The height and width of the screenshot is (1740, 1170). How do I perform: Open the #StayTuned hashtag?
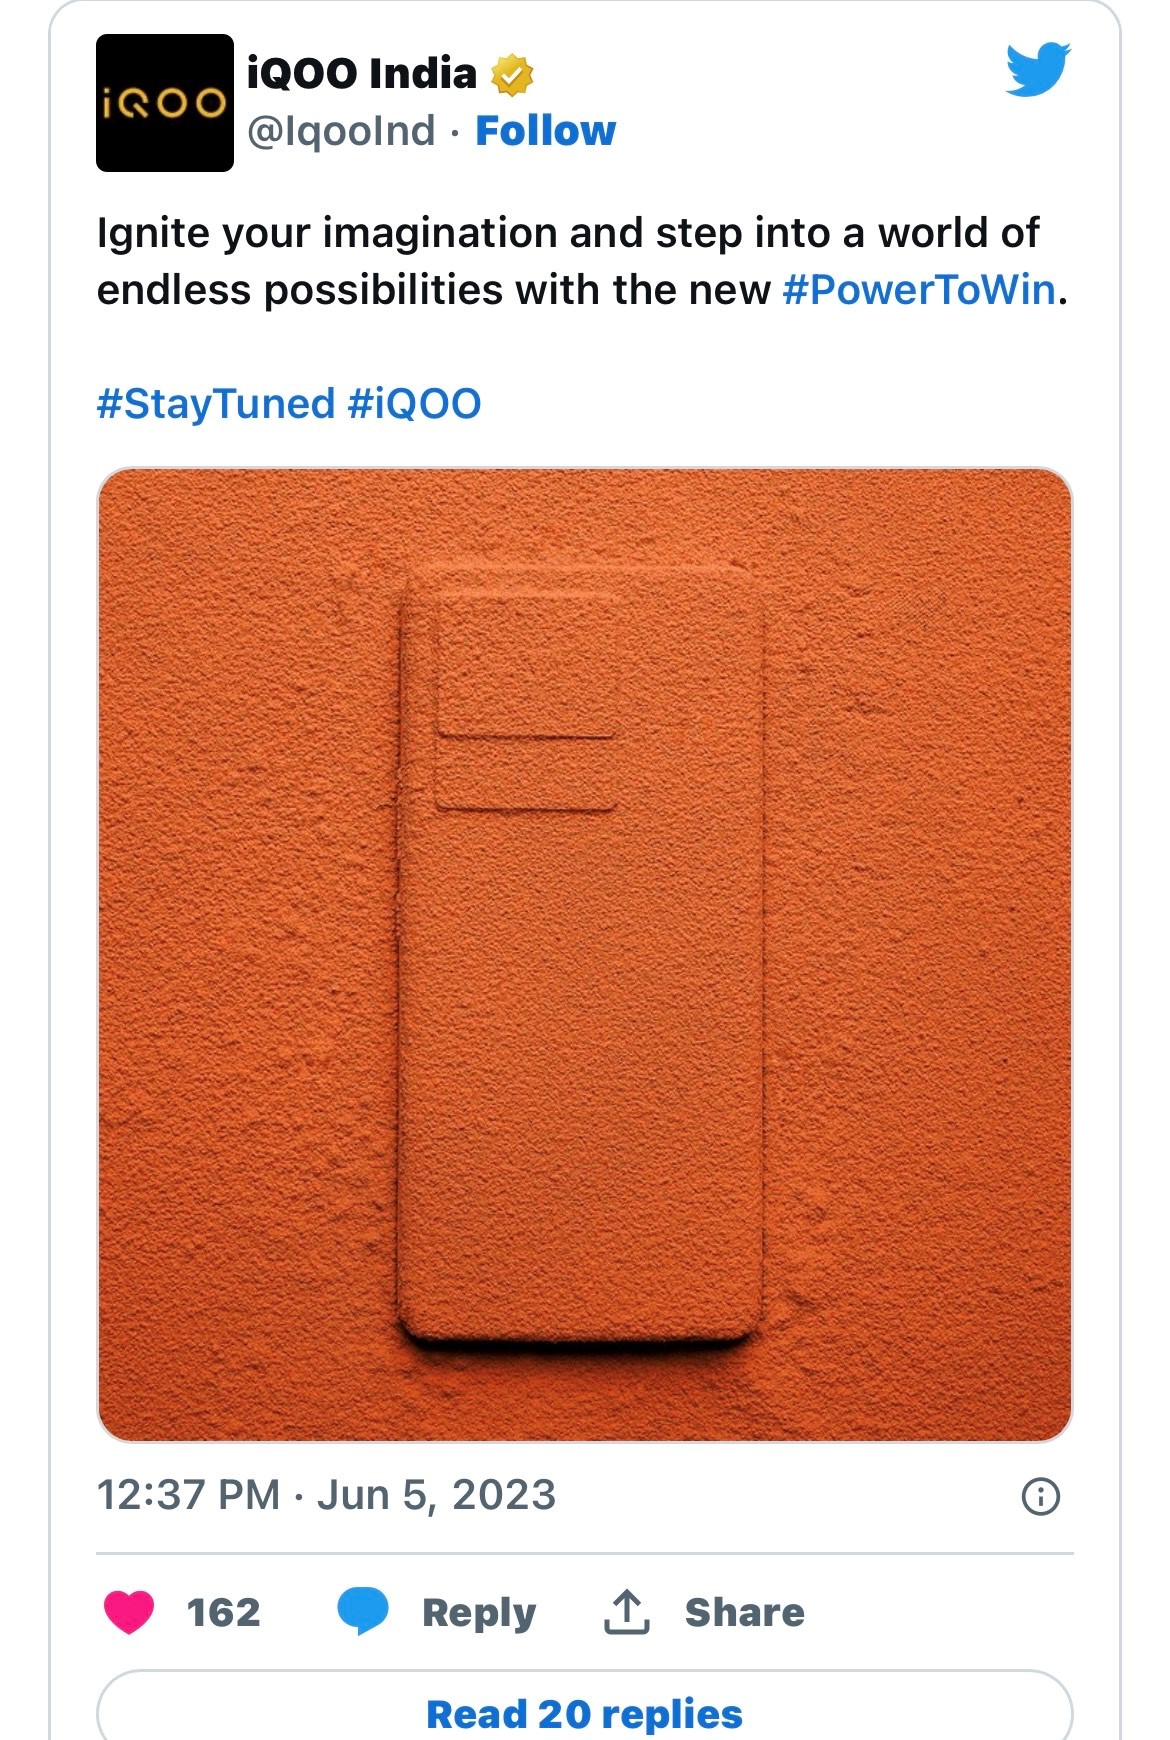coord(215,404)
